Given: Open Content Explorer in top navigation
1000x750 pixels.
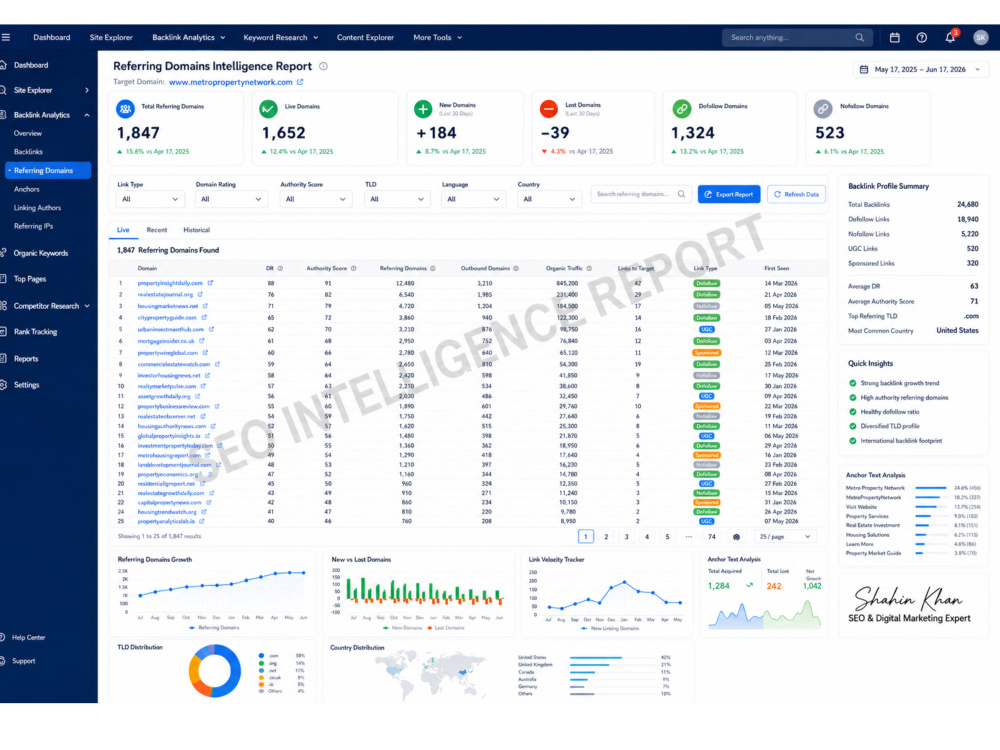Looking at the screenshot, I should (x=365, y=38).
